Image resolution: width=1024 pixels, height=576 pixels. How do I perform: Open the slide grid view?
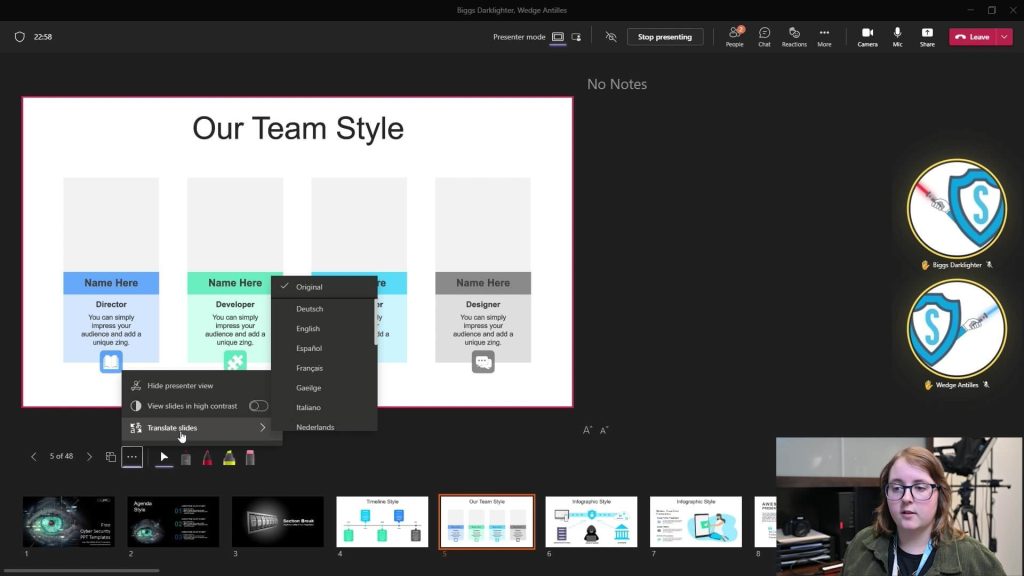tap(110, 456)
